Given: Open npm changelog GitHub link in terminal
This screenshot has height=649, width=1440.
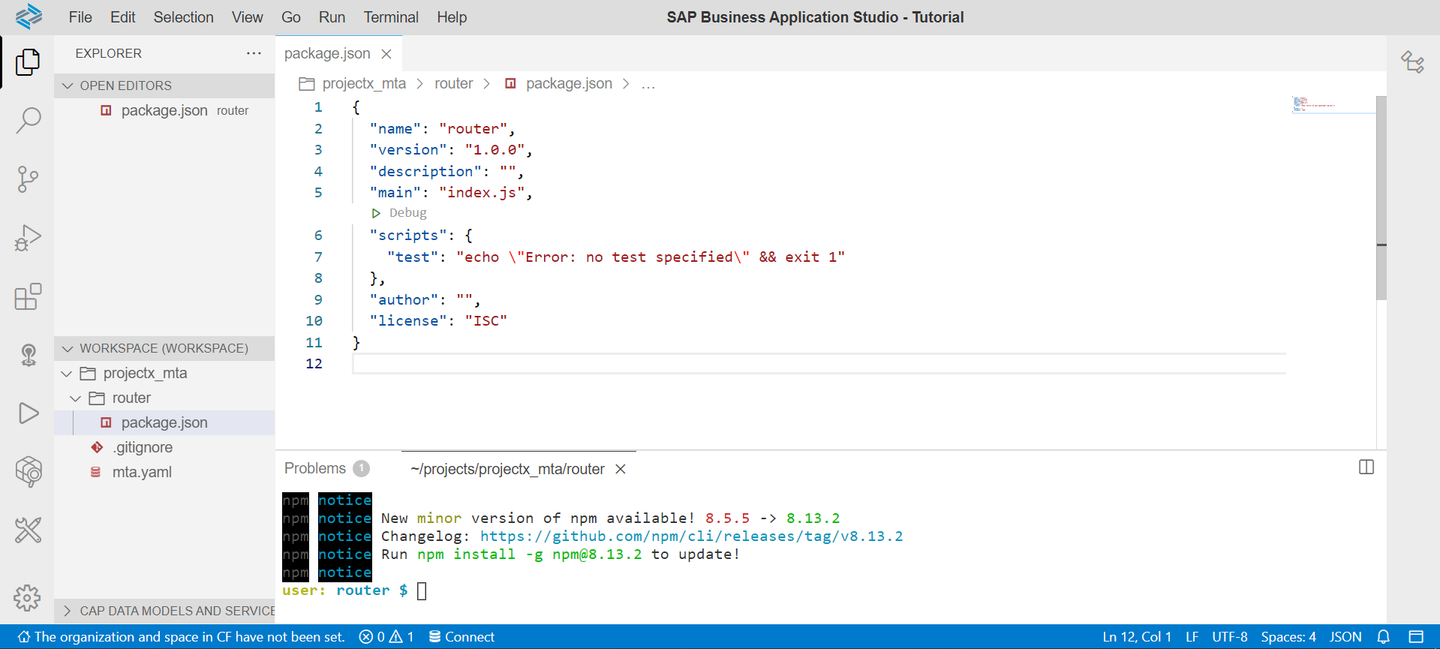Looking at the screenshot, I should click(691, 536).
